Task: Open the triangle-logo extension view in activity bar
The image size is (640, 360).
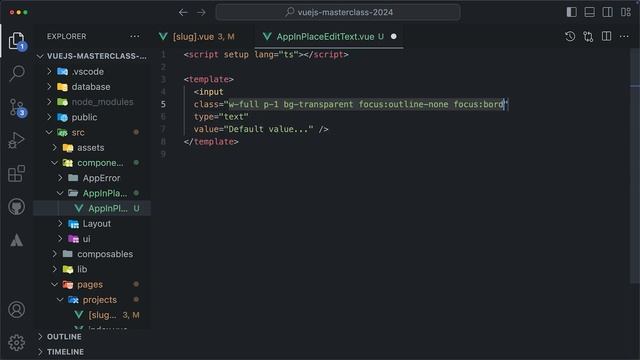Action: [x=16, y=240]
